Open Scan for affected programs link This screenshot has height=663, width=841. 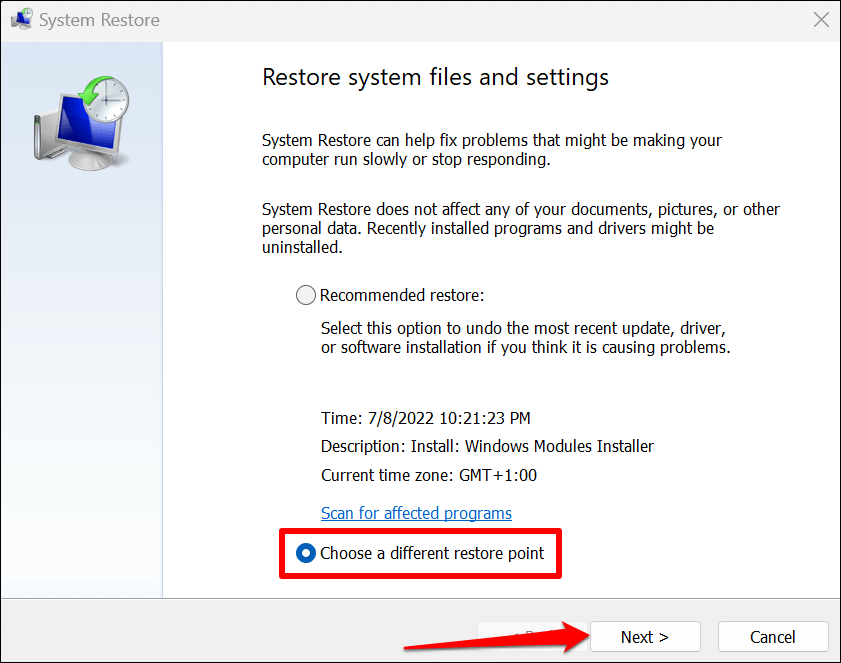pos(416,513)
